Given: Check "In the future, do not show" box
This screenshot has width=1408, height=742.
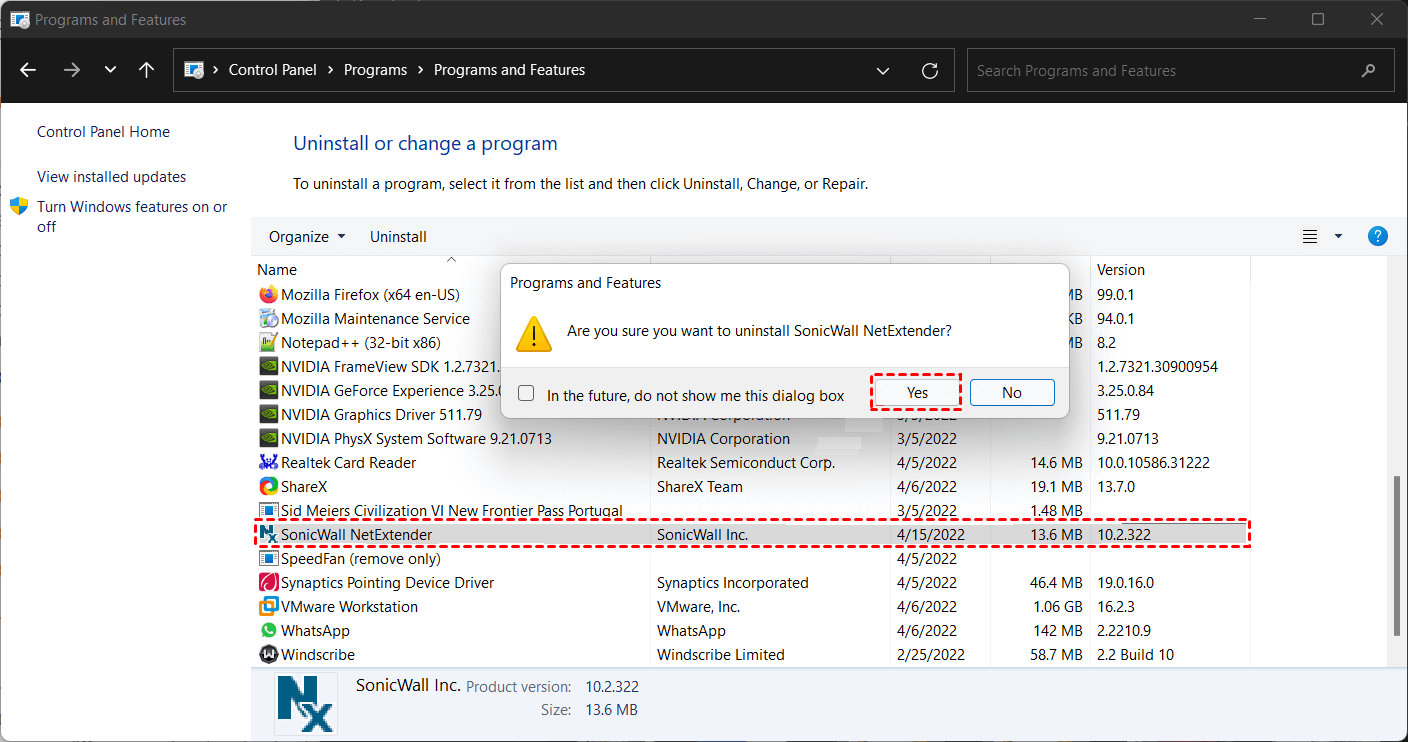Looking at the screenshot, I should tap(526, 394).
